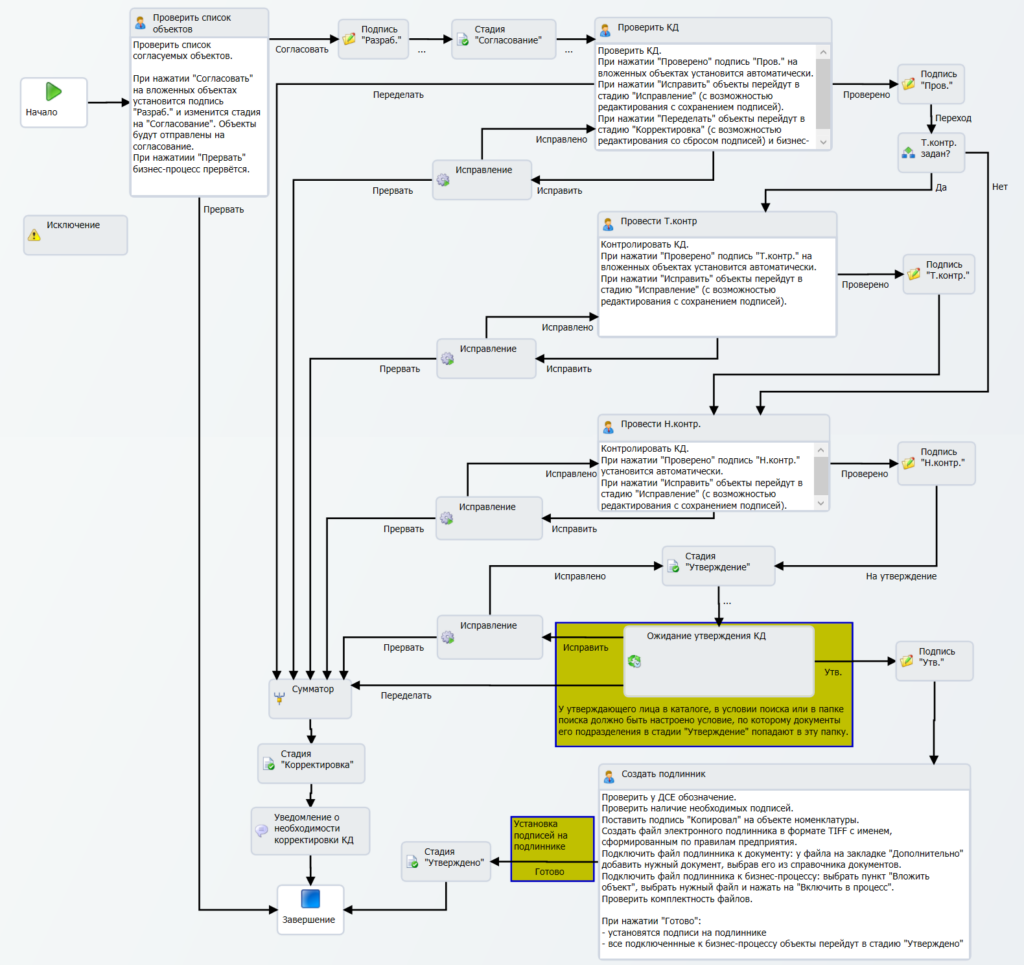
Task: Click the pencil icon of Подпись "Разраб."
Action: (349, 39)
